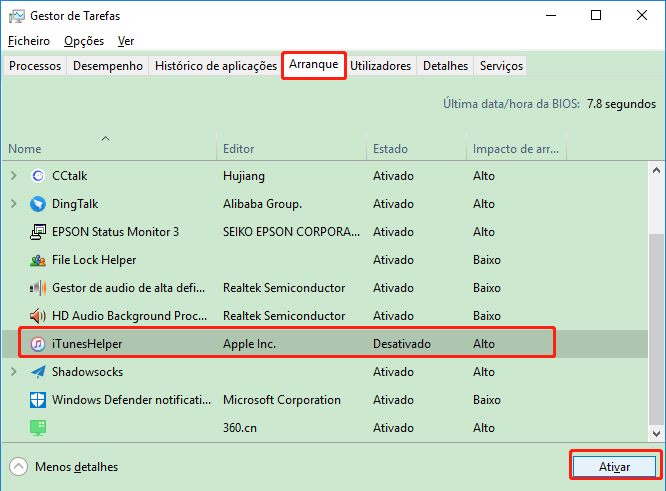The height and width of the screenshot is (491, 666).
Task: Select the DingTalk row name
Action: (75, 204)
